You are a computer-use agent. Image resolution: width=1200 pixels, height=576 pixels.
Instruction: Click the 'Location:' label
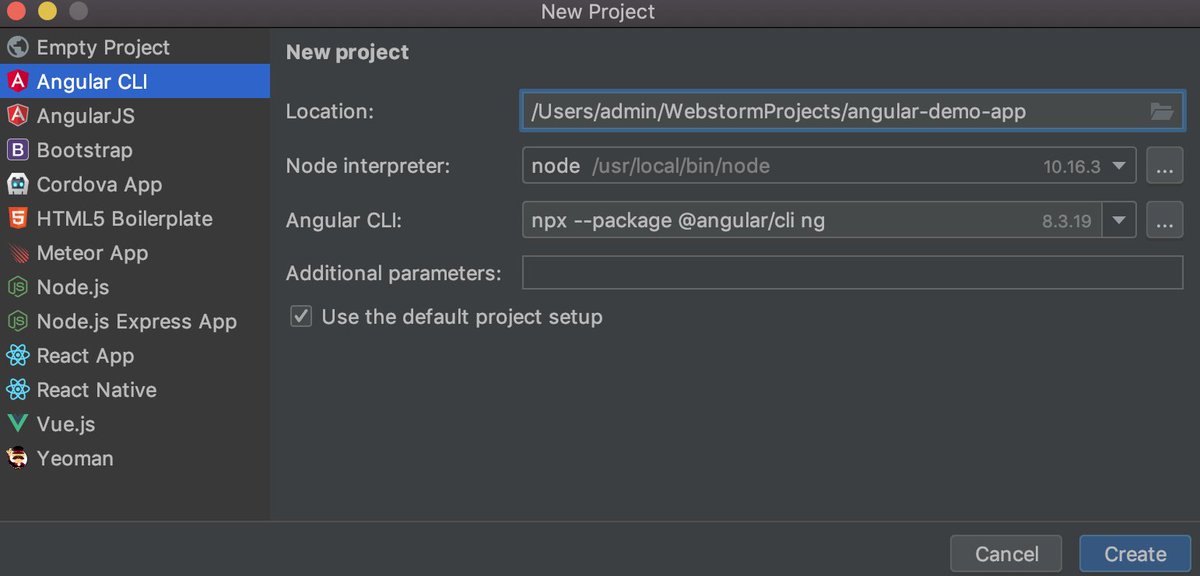tap(330, 111)
